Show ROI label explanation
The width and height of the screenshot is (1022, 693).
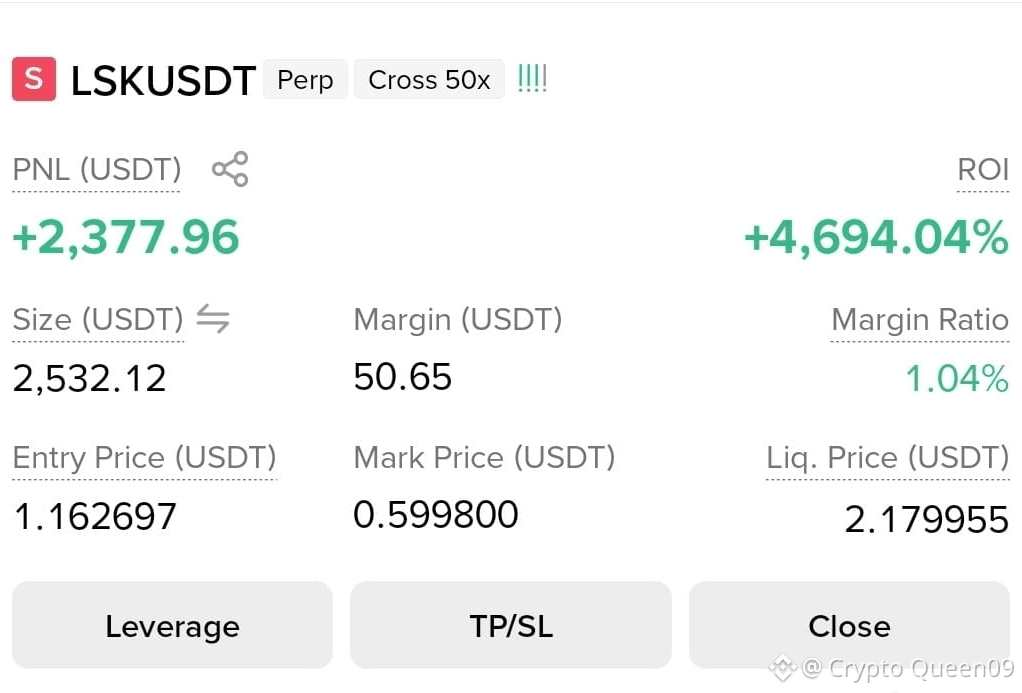coord(983,170)
